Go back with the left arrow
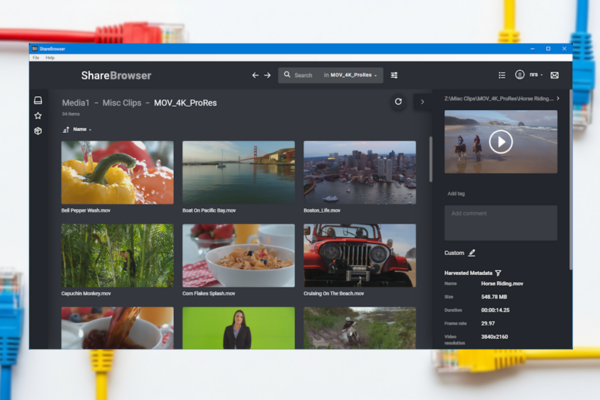 (255, 75)
